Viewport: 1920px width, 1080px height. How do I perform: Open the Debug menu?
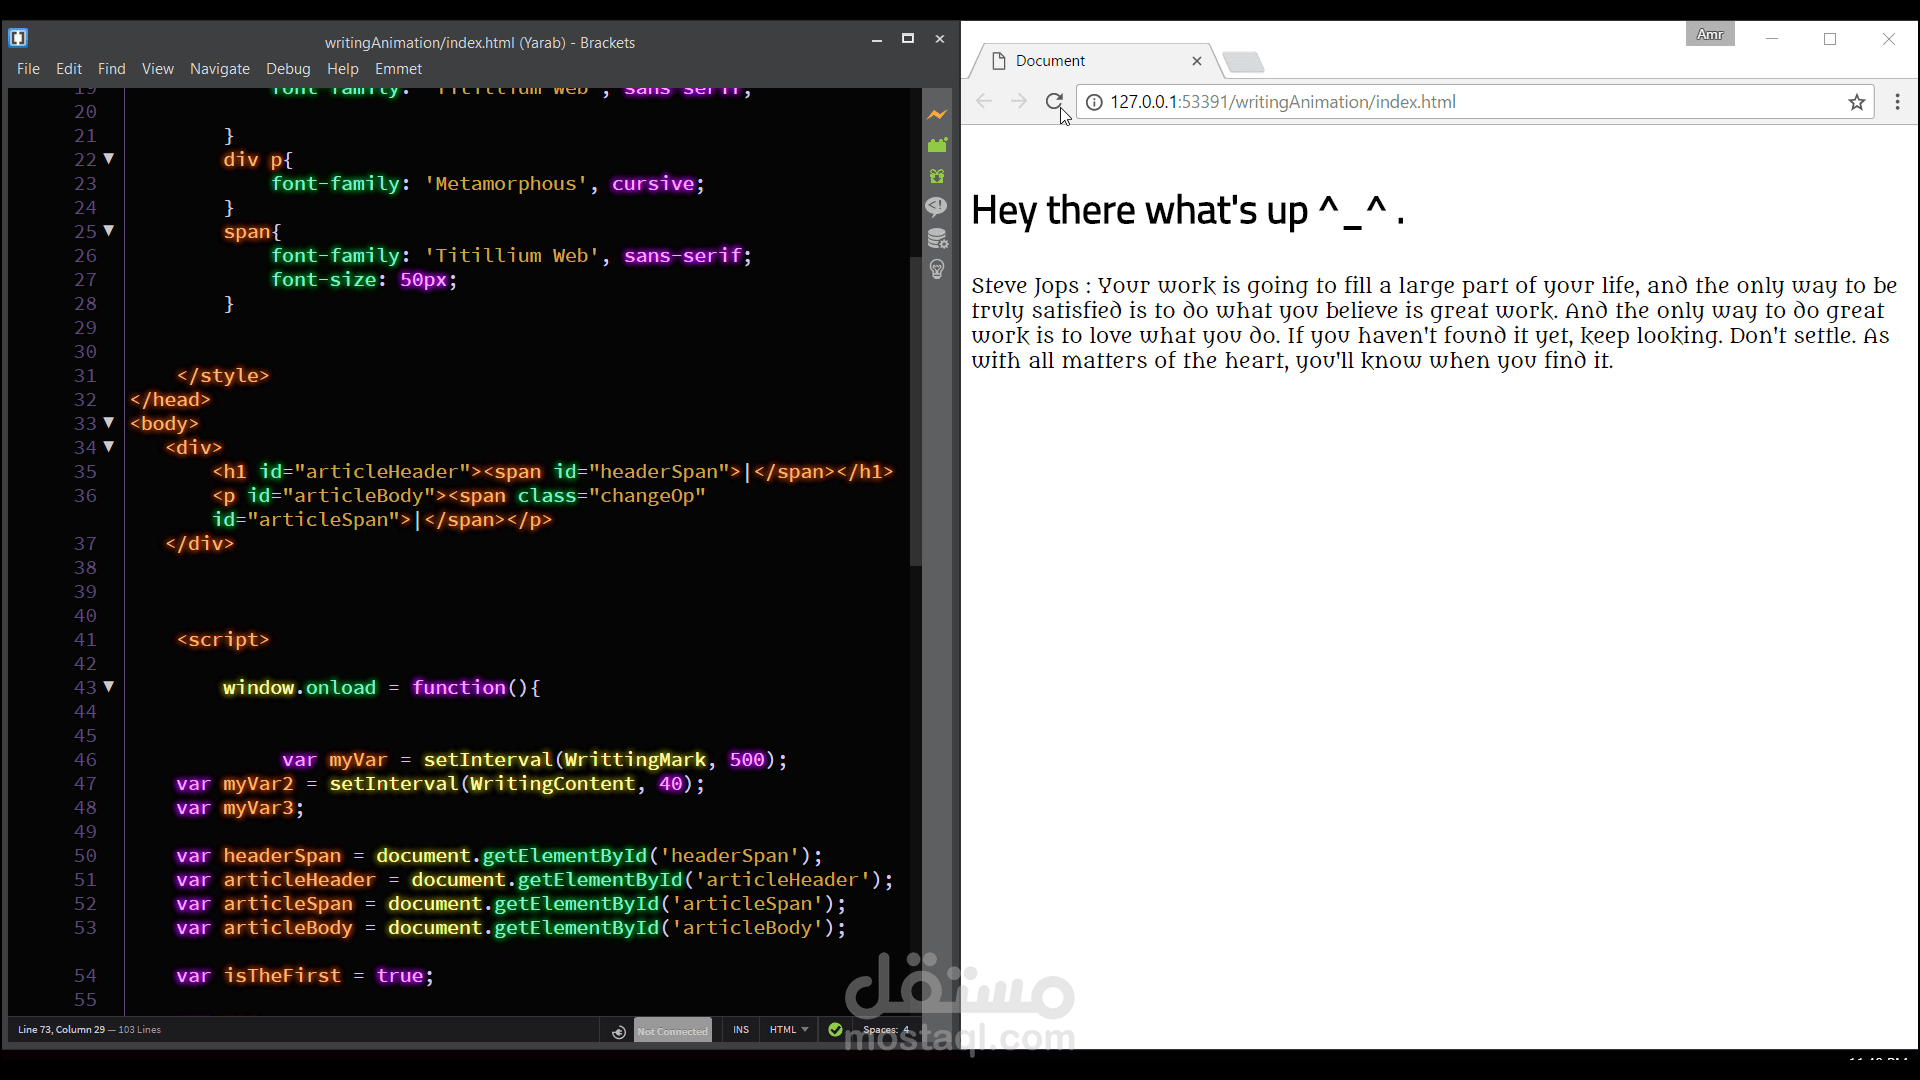point(288,69)
